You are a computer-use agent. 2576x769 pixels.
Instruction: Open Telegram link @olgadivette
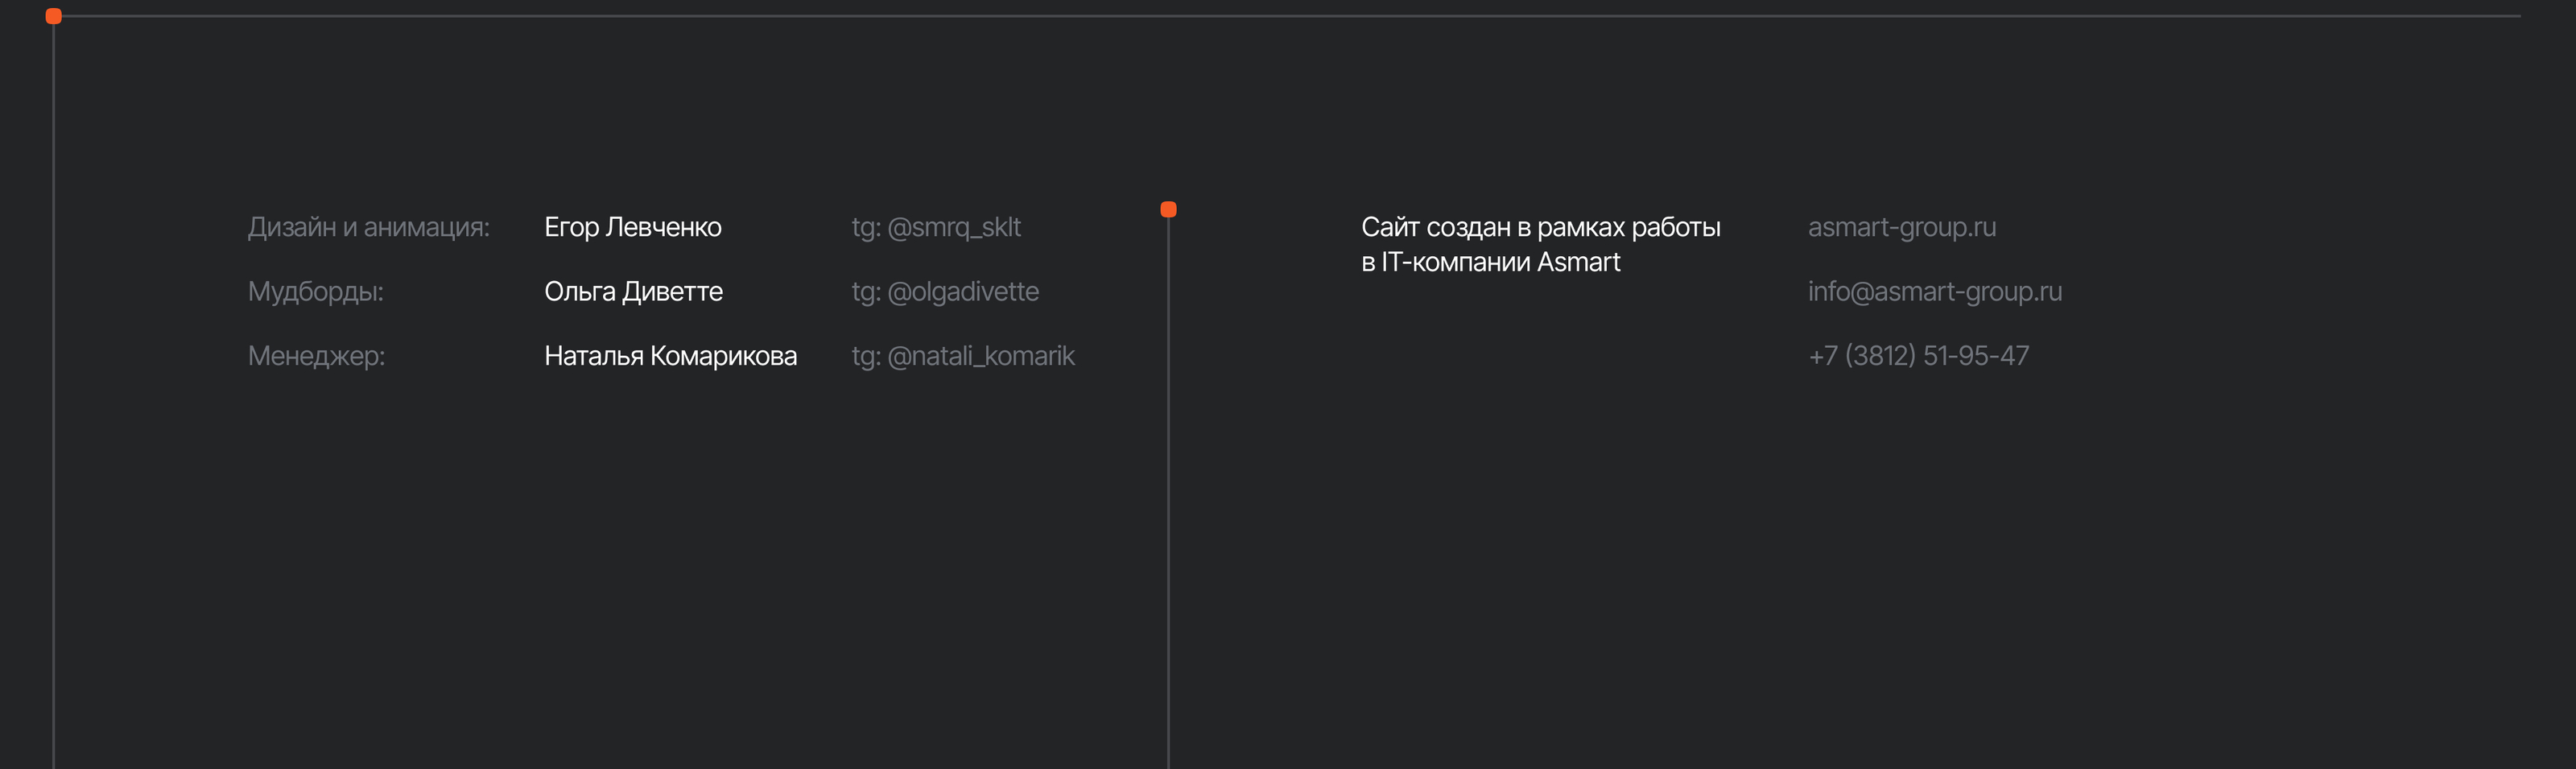[944, 292]
